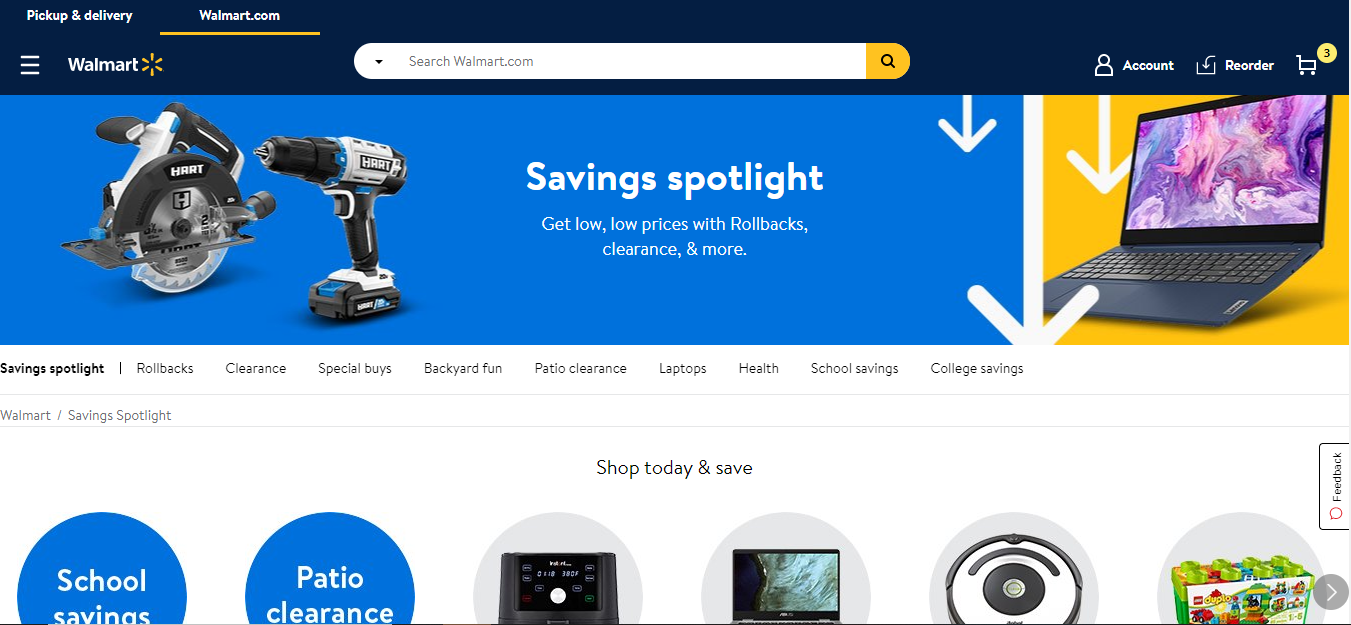The image size is (1351, 625).
Task: Click inside the Search Walmart.com field
Action: coord(630,61)
